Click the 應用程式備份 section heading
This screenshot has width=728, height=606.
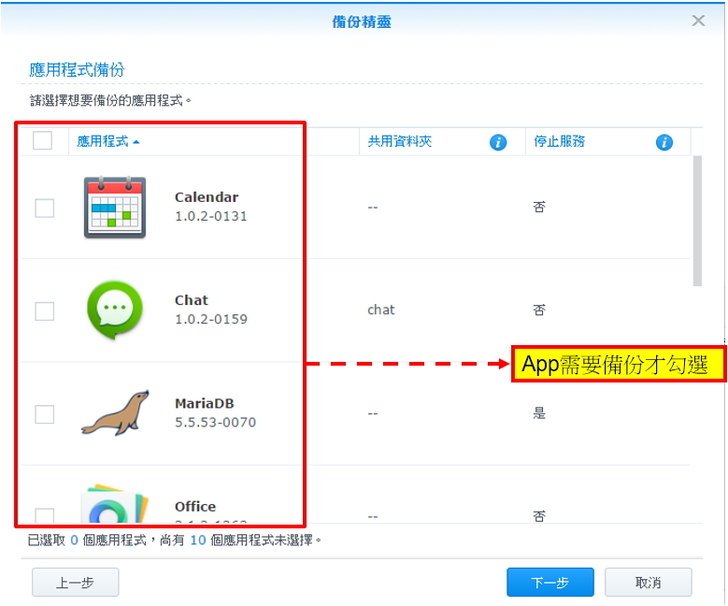77,70
